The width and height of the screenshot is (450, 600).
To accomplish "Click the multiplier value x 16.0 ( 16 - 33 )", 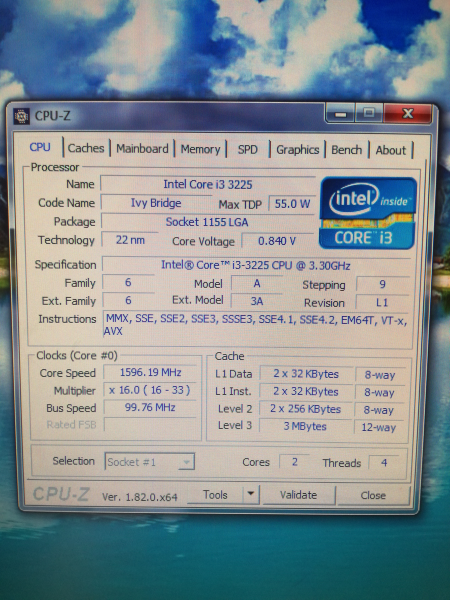I will 150,390.
